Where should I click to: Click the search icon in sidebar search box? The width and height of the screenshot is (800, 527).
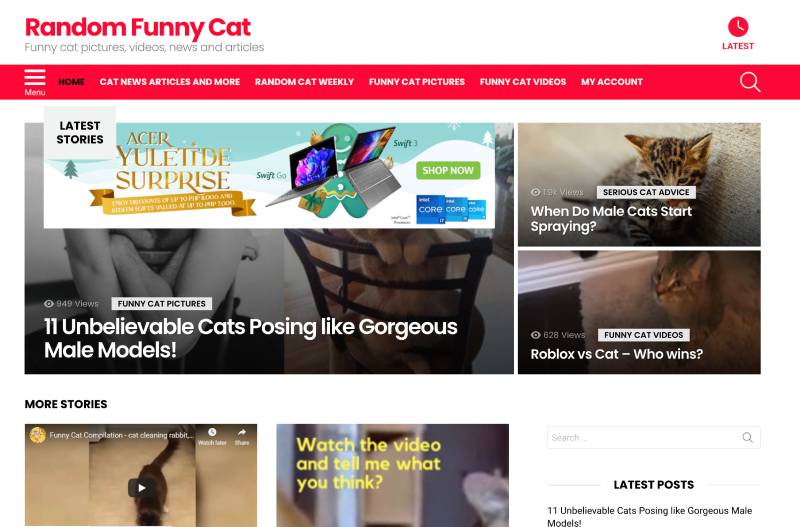coord(747,437)
